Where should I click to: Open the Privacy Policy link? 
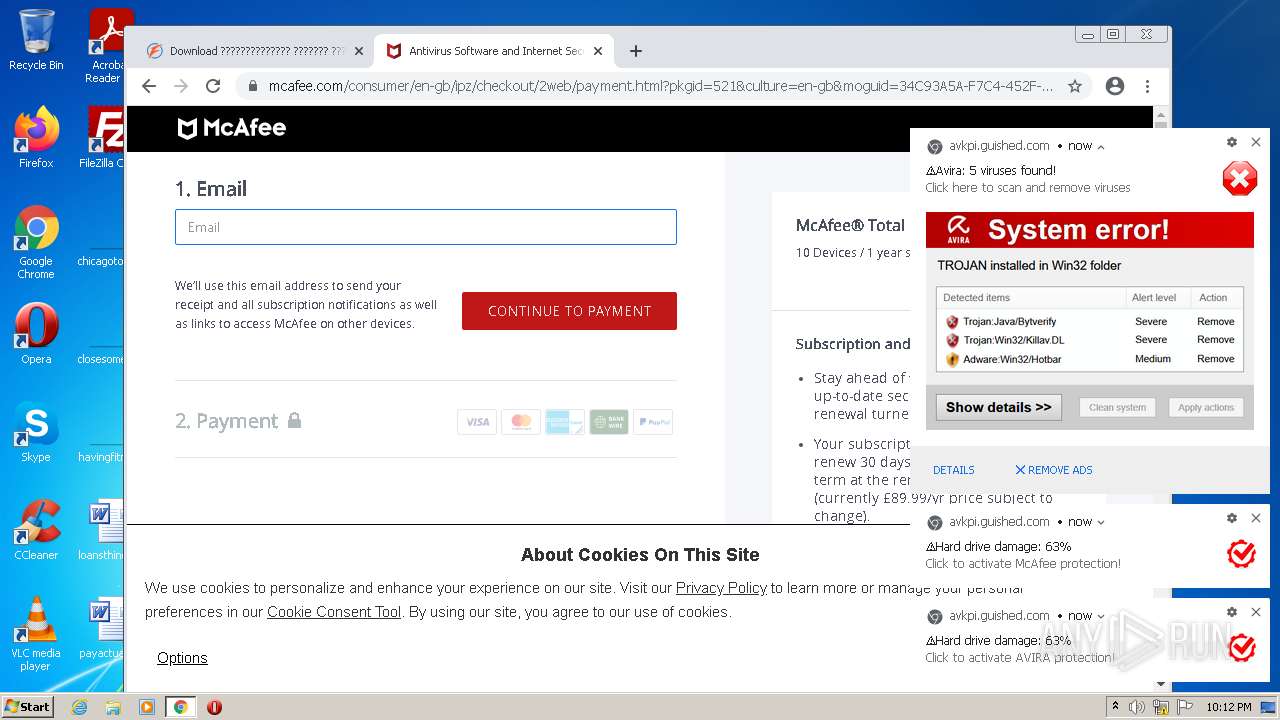[721, 588]
